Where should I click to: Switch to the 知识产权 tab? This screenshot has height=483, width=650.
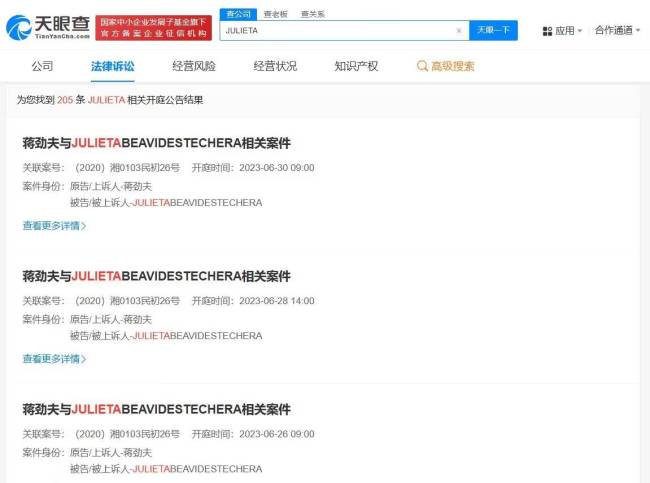(356, 66)
